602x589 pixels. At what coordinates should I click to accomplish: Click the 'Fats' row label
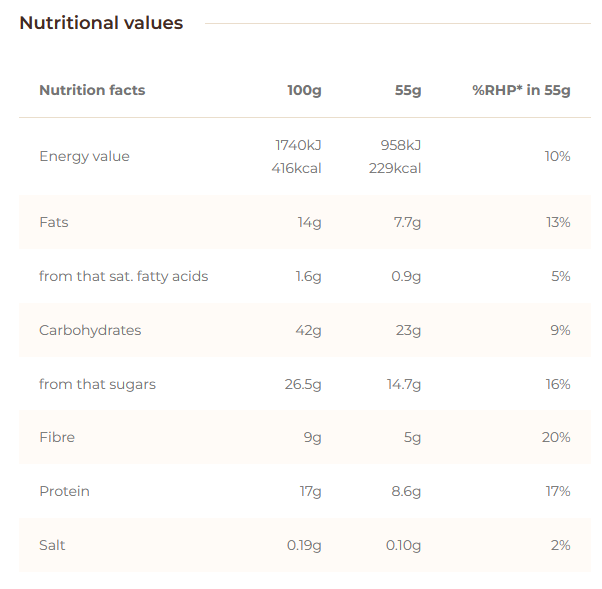click(54, 222)
